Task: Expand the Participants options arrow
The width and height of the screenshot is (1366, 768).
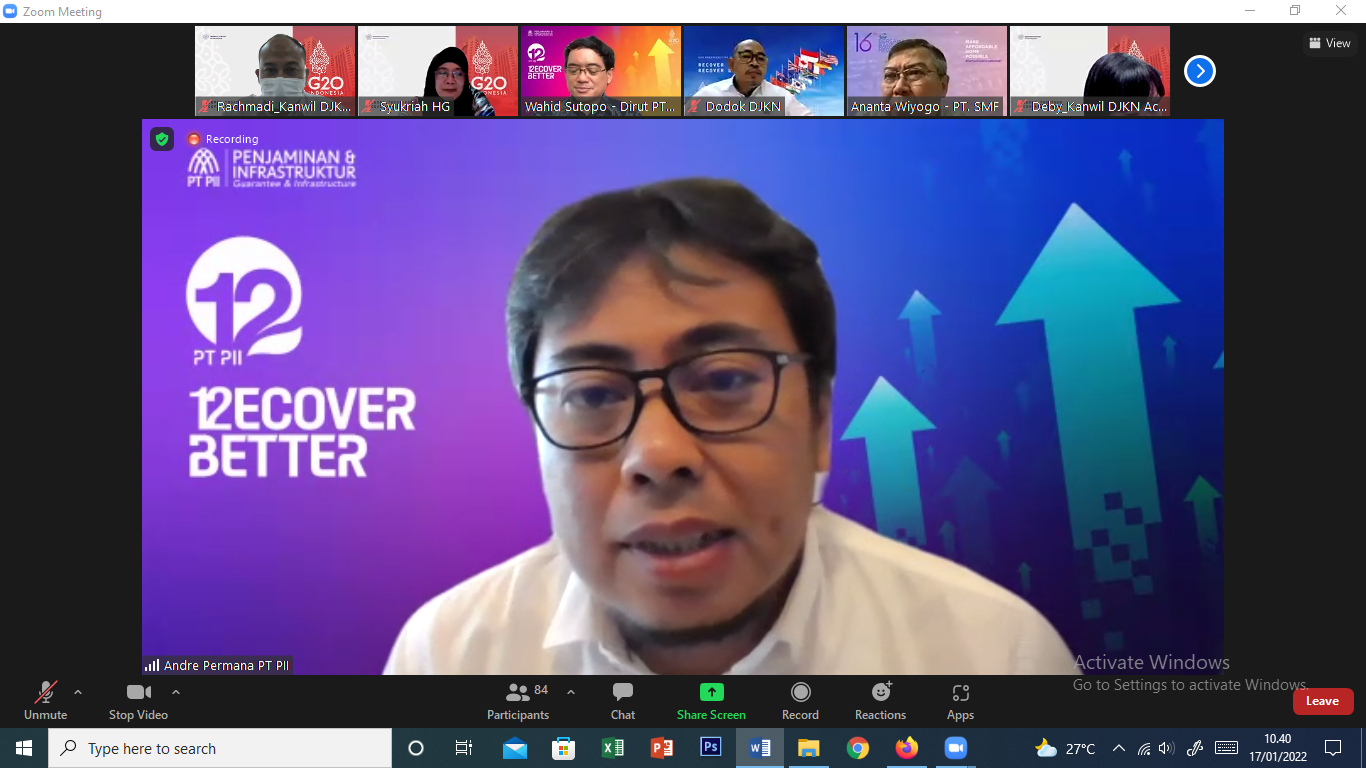Action: [x=571, y=692]
